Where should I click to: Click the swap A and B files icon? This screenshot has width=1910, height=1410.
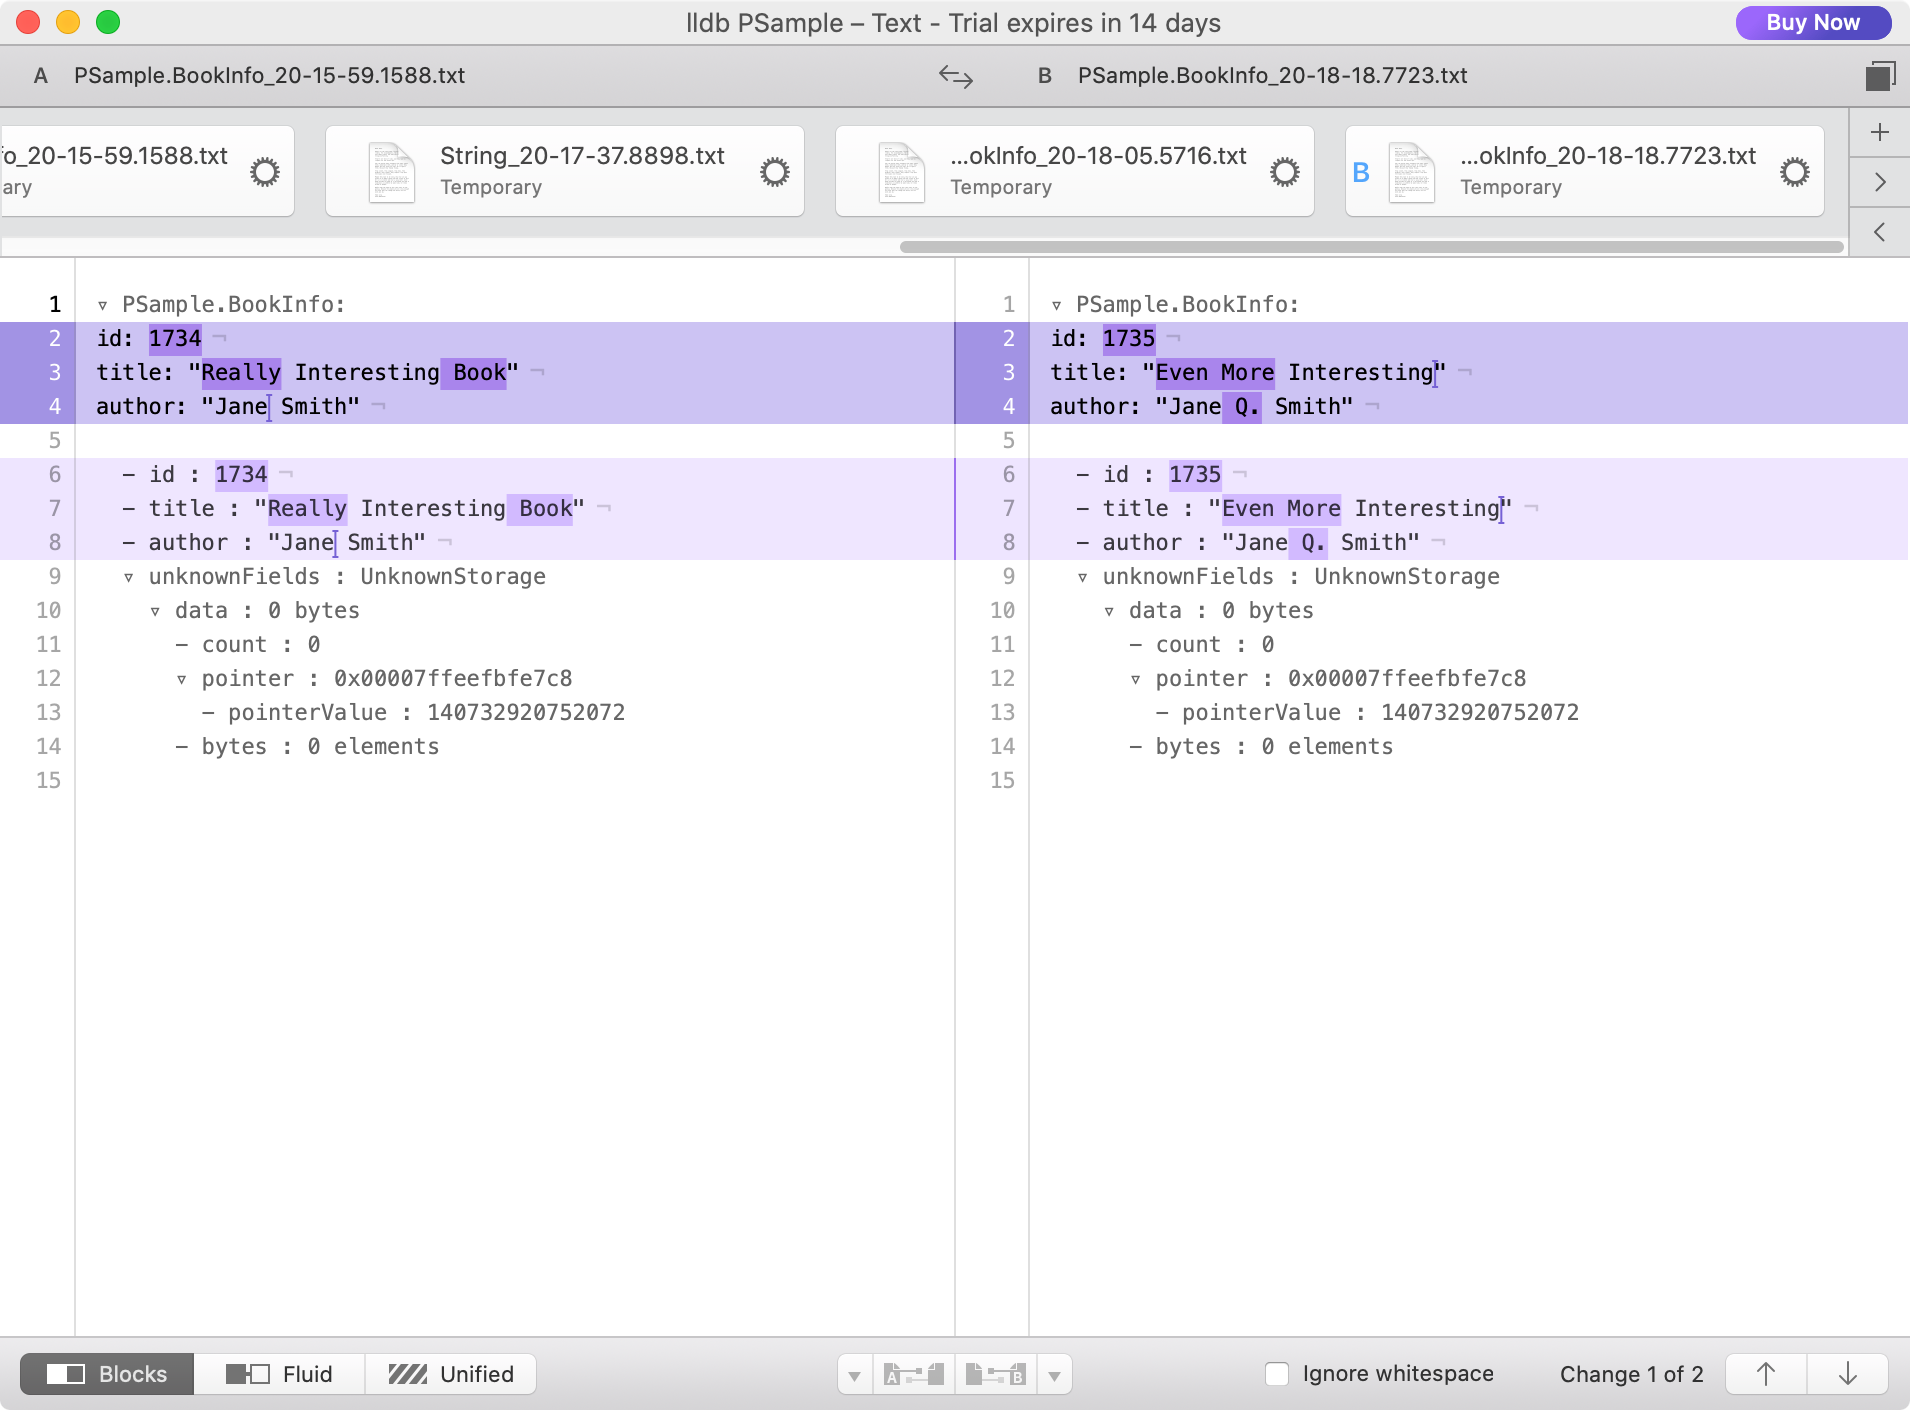955,76
